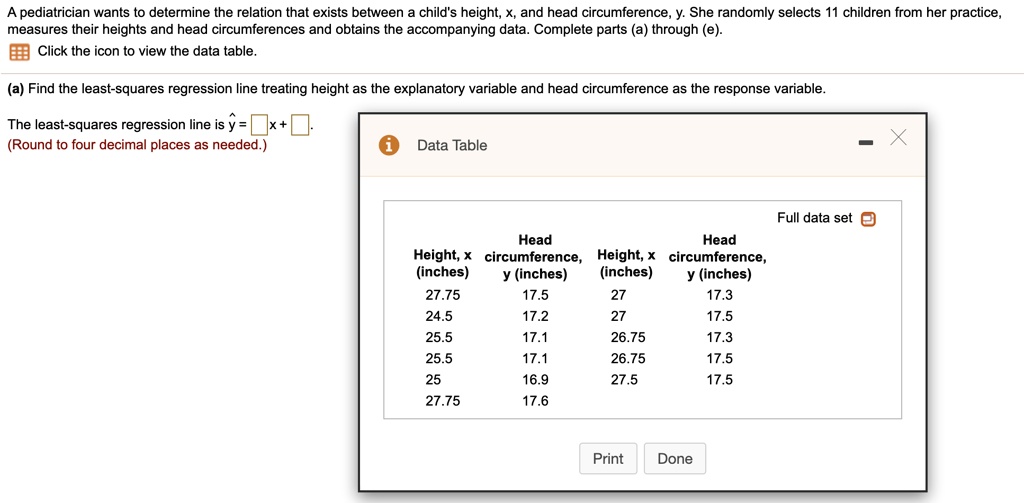Click the 'Round to four decimal places' hint
Screen dimensions: 1024x503
[137, 145]
